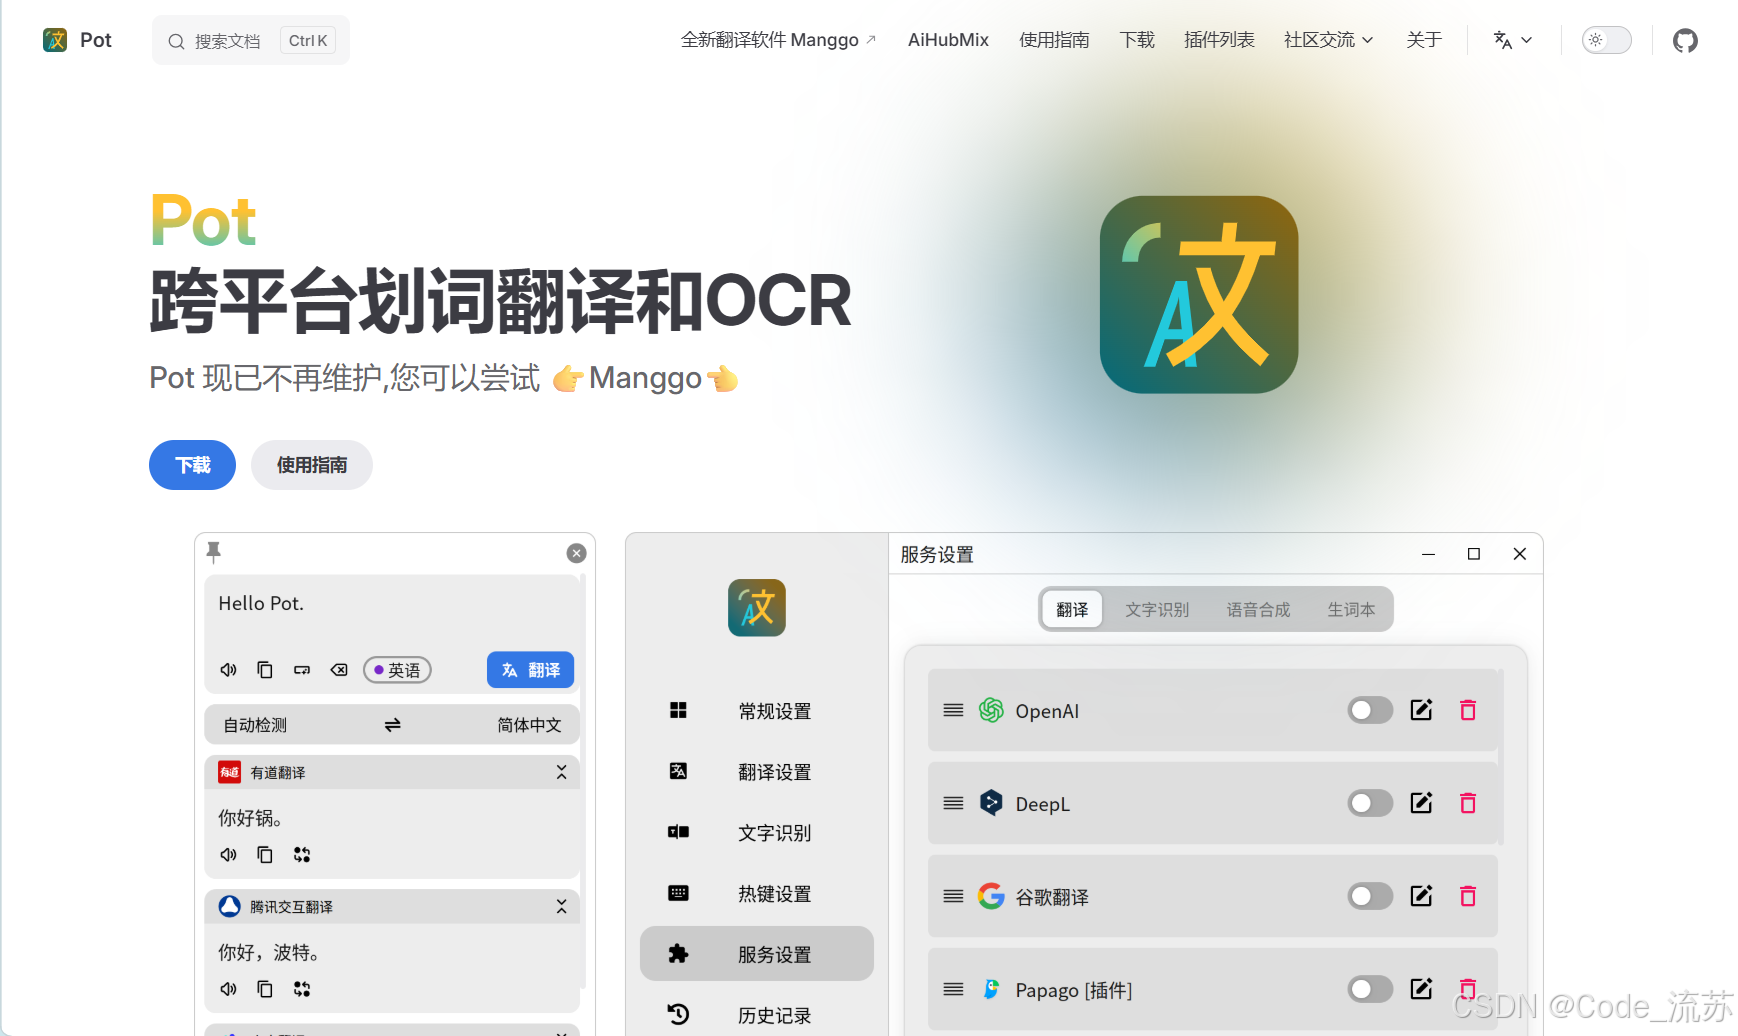Toggle the site dark/light theme switch
Screen dimensions: 1738x1036
point(1606,40)
